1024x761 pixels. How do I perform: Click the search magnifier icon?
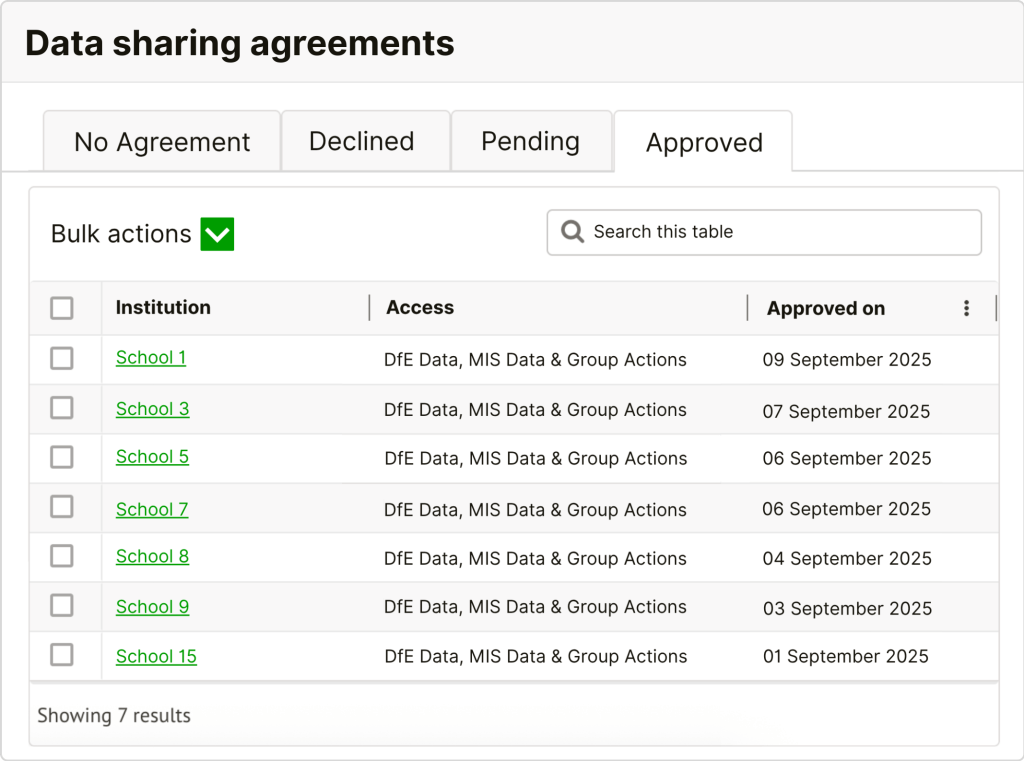point(572,231)
